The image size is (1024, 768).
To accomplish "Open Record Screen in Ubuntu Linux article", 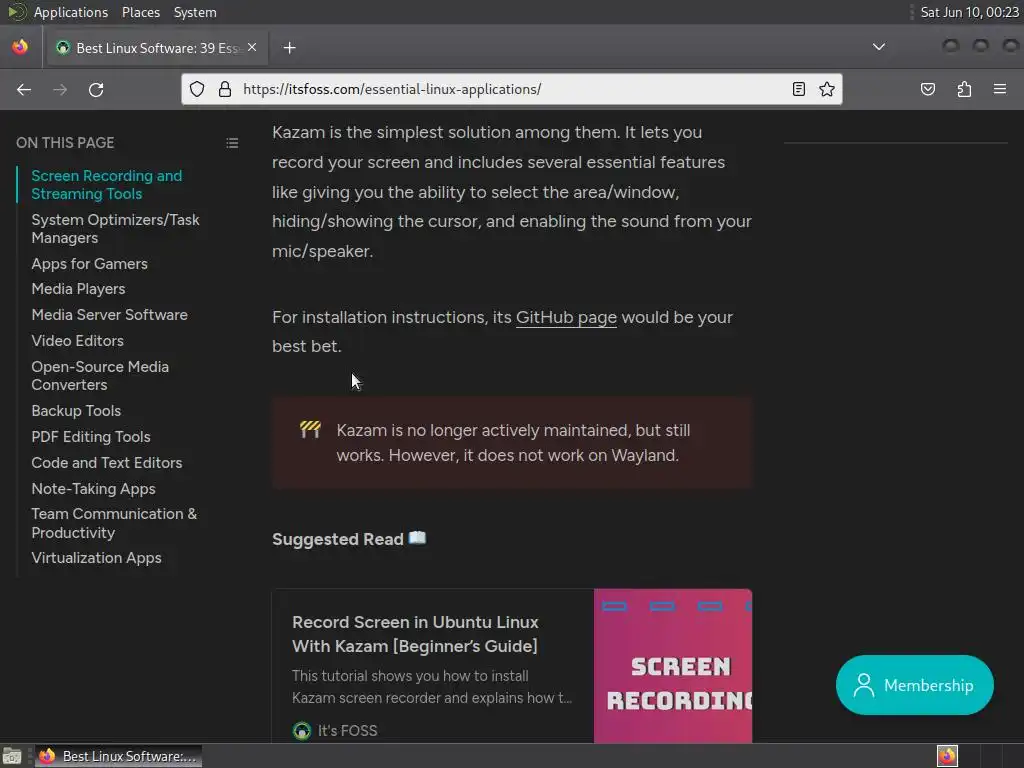I will [415, 634].
